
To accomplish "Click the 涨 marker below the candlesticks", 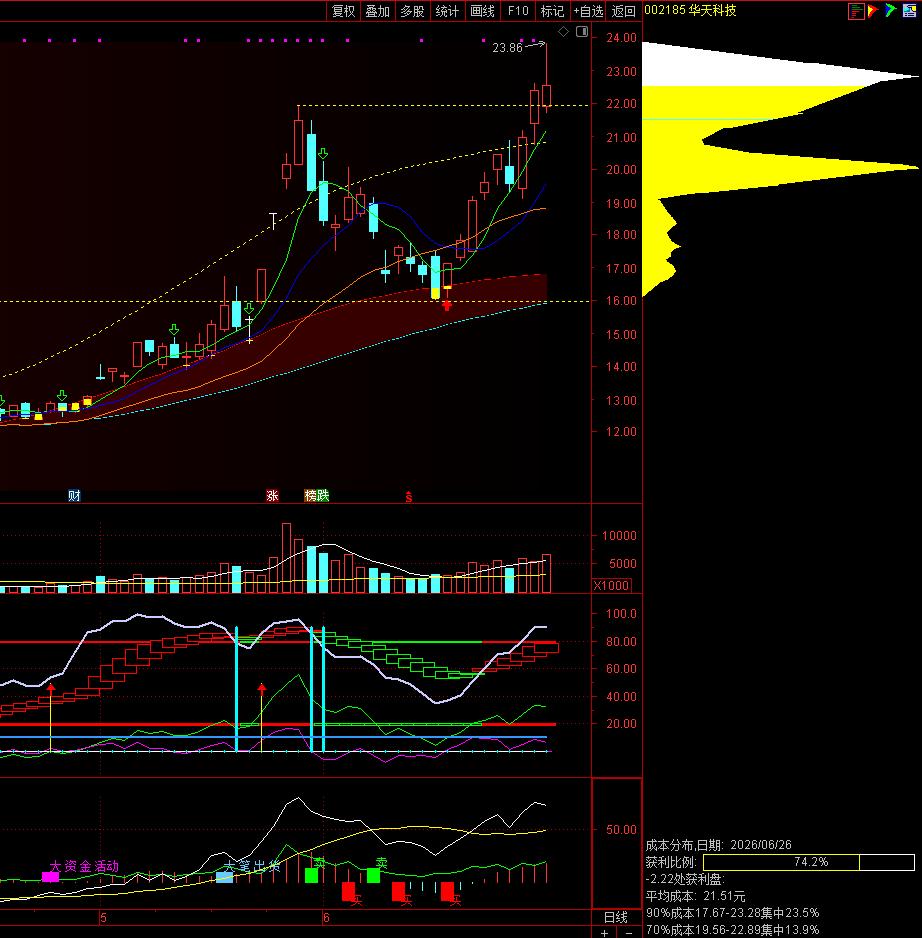I will point(272,495).
